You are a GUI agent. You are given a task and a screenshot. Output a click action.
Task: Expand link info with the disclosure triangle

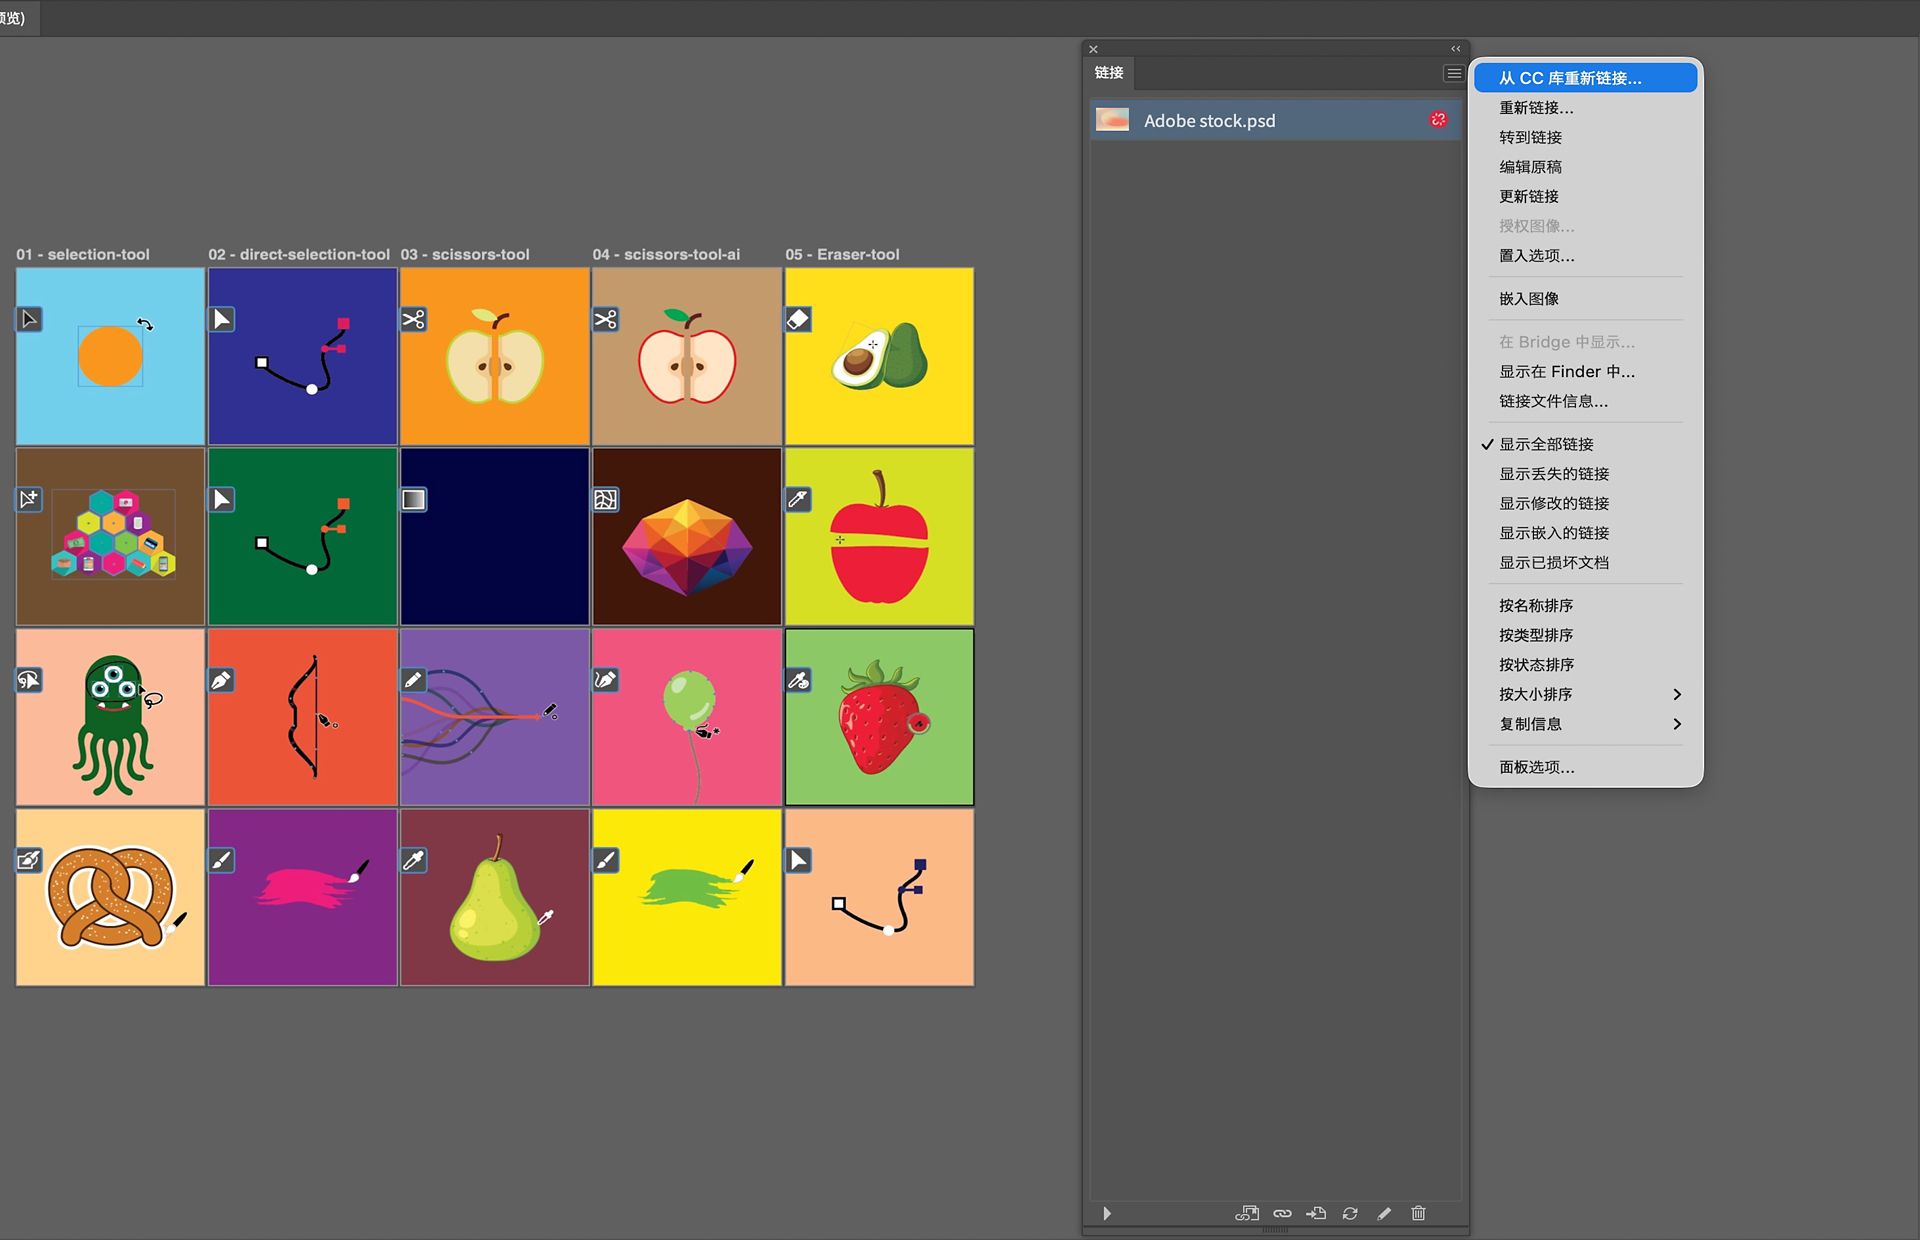(1106, 1213)
